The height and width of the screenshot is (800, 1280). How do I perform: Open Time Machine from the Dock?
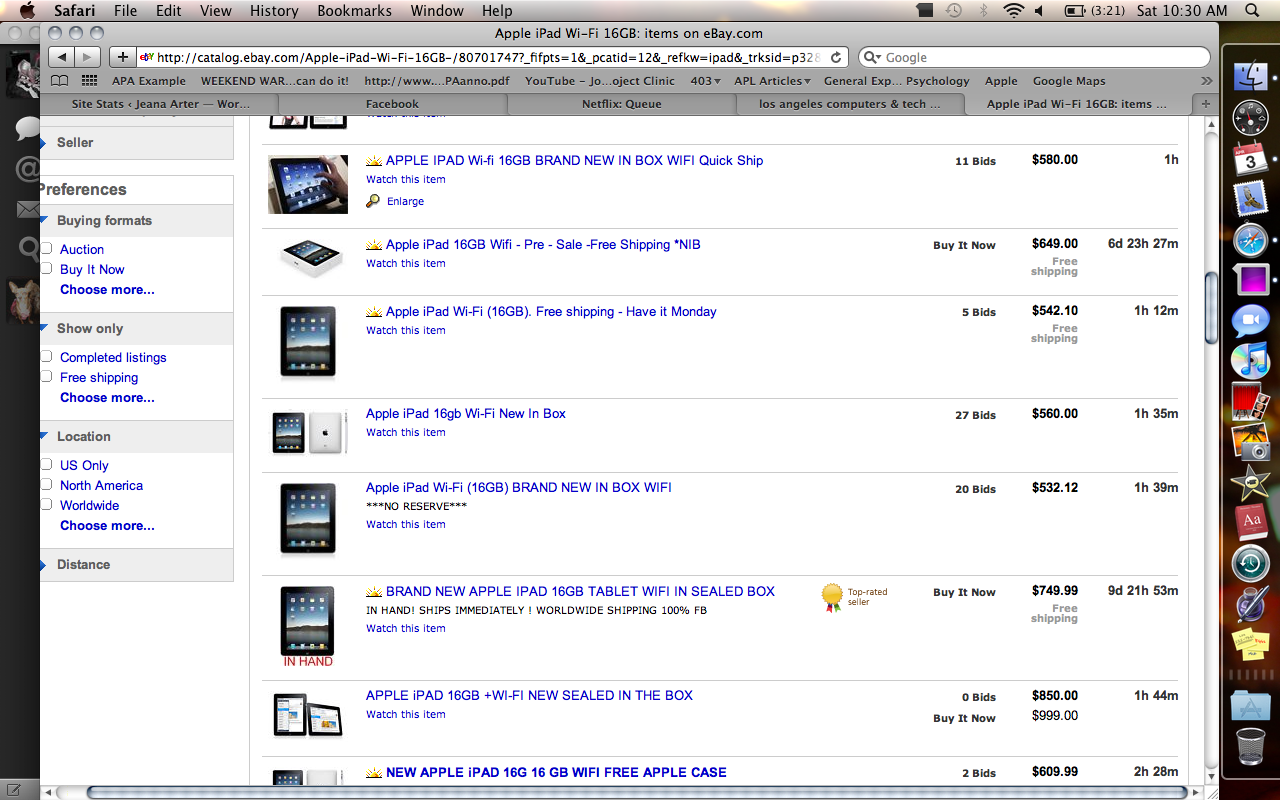pyautogui.click(x=1250, y=563)
